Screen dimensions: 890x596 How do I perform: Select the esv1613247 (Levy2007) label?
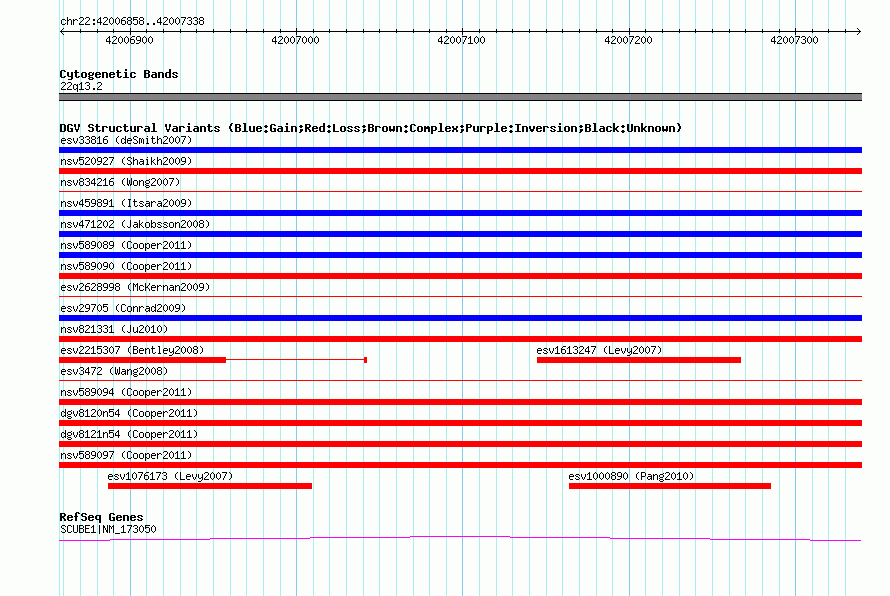pos(599,350)
